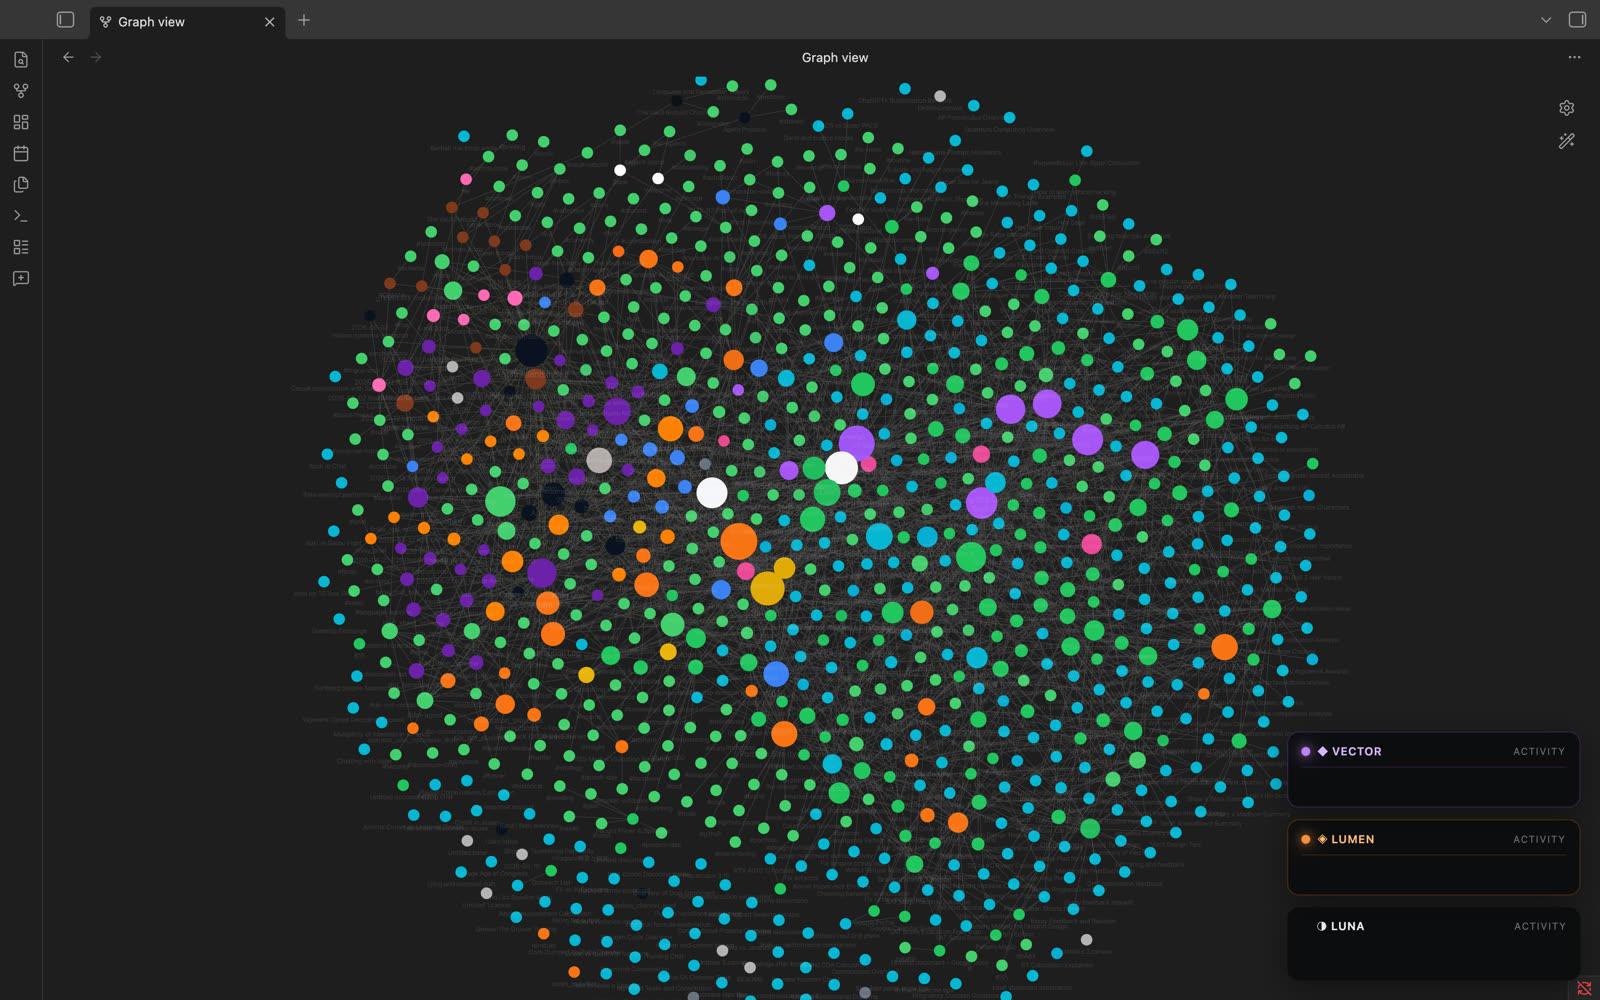Screen dimensions: 1600x1000
Task: Click the four-squares canvas icon in ribbon
Action: coord(21,122)
